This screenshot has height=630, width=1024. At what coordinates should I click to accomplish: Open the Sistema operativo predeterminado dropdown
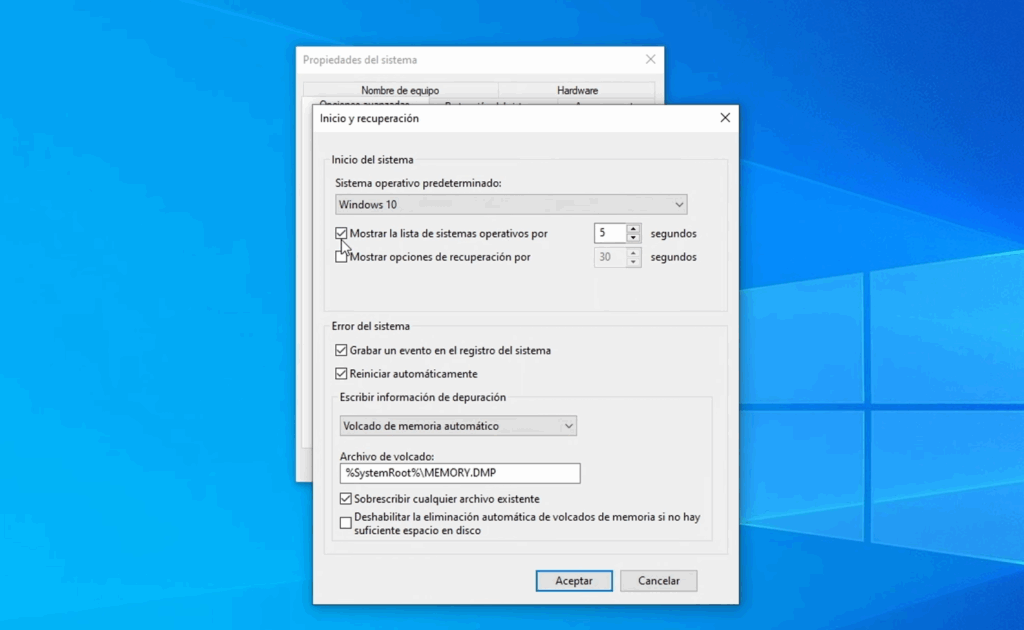(x=511, y=204)
